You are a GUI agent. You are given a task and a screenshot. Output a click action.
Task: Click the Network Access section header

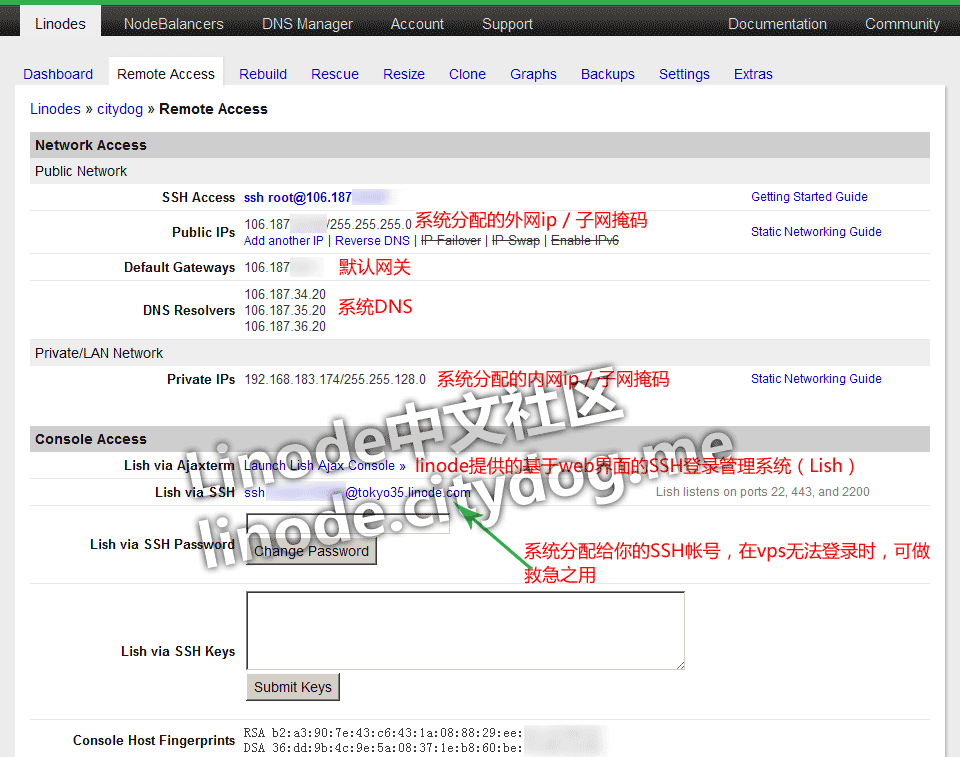pos(479,145)
